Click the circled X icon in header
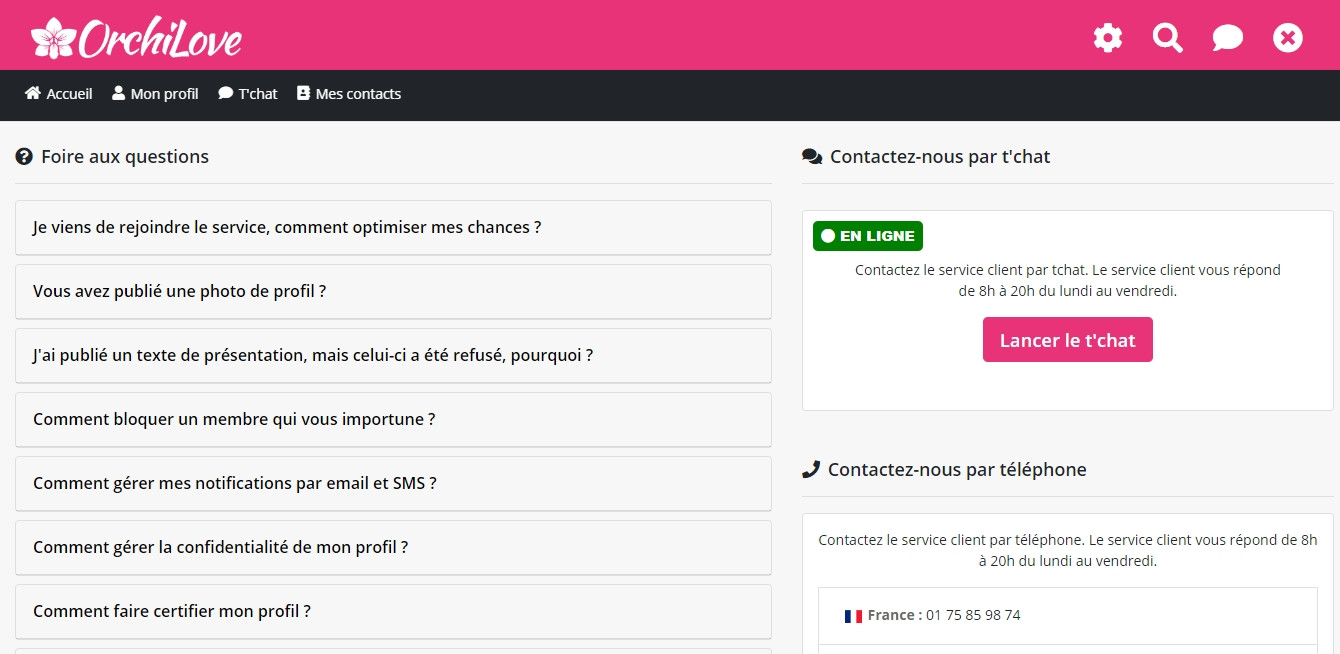The image size is (1340, 654). tap(1287, 38)
